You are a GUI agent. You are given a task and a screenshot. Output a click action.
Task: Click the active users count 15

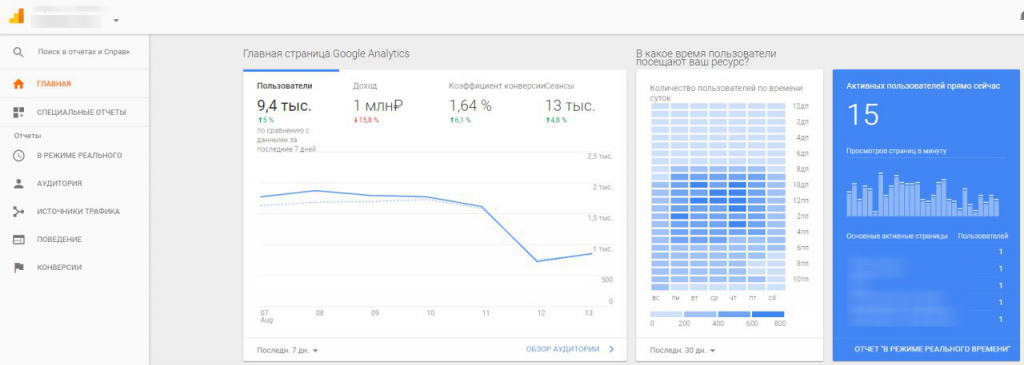coord(863,116)
